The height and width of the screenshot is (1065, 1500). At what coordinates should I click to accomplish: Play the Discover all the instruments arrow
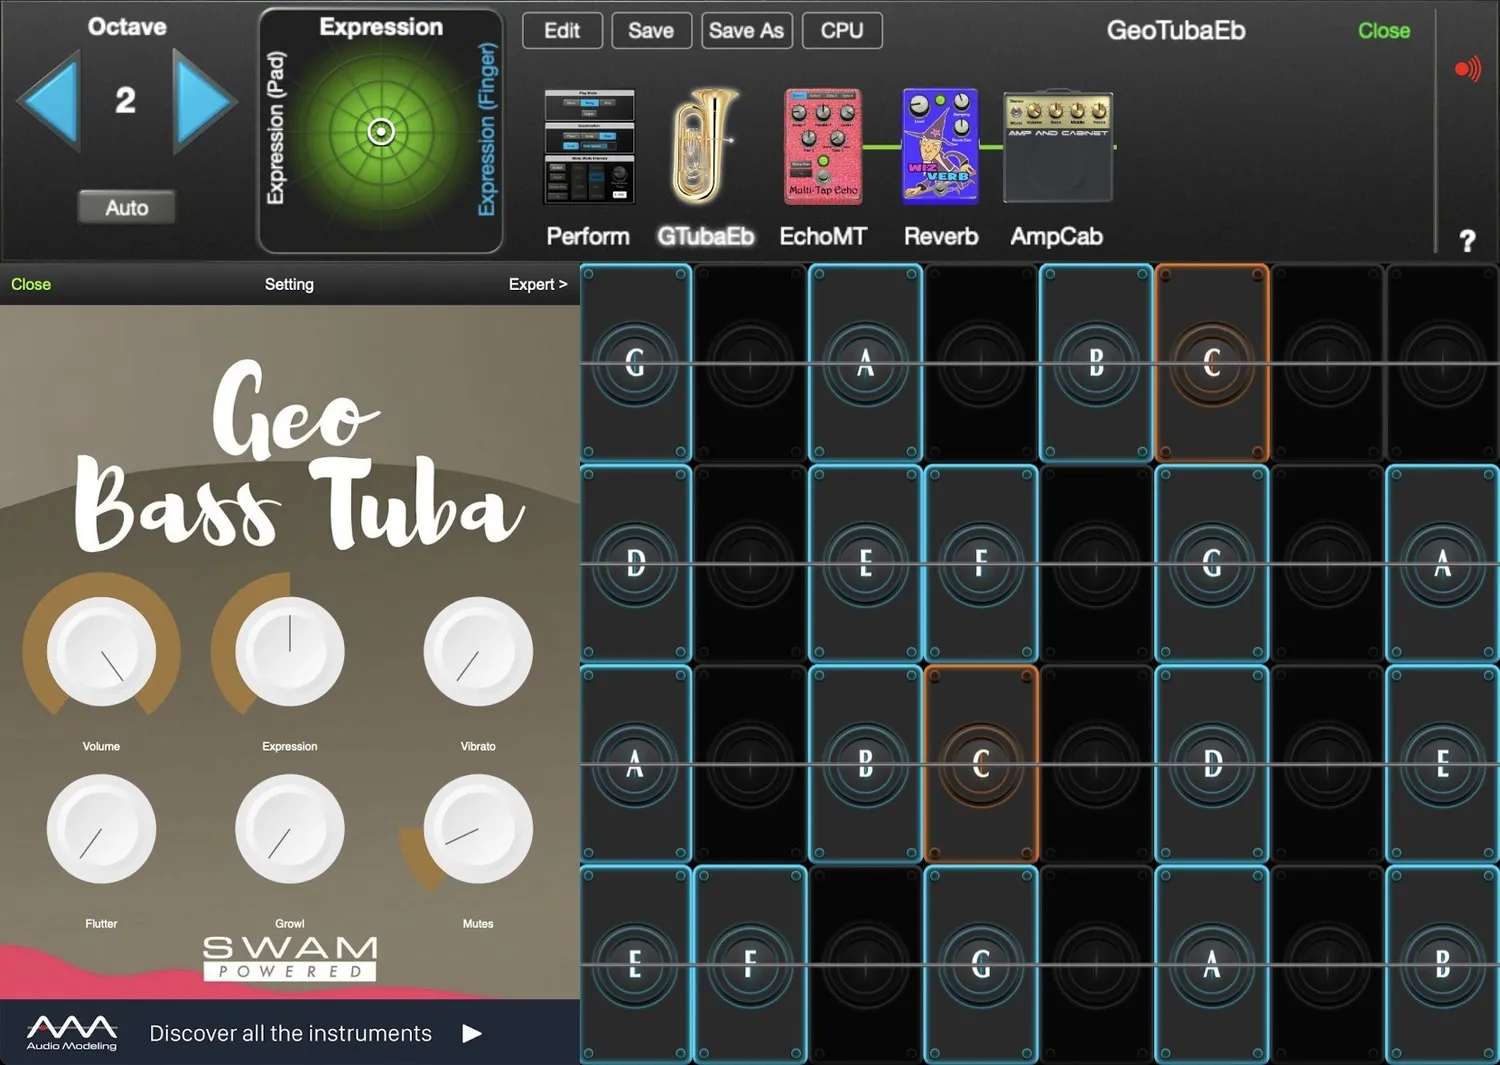point(472,1033)
